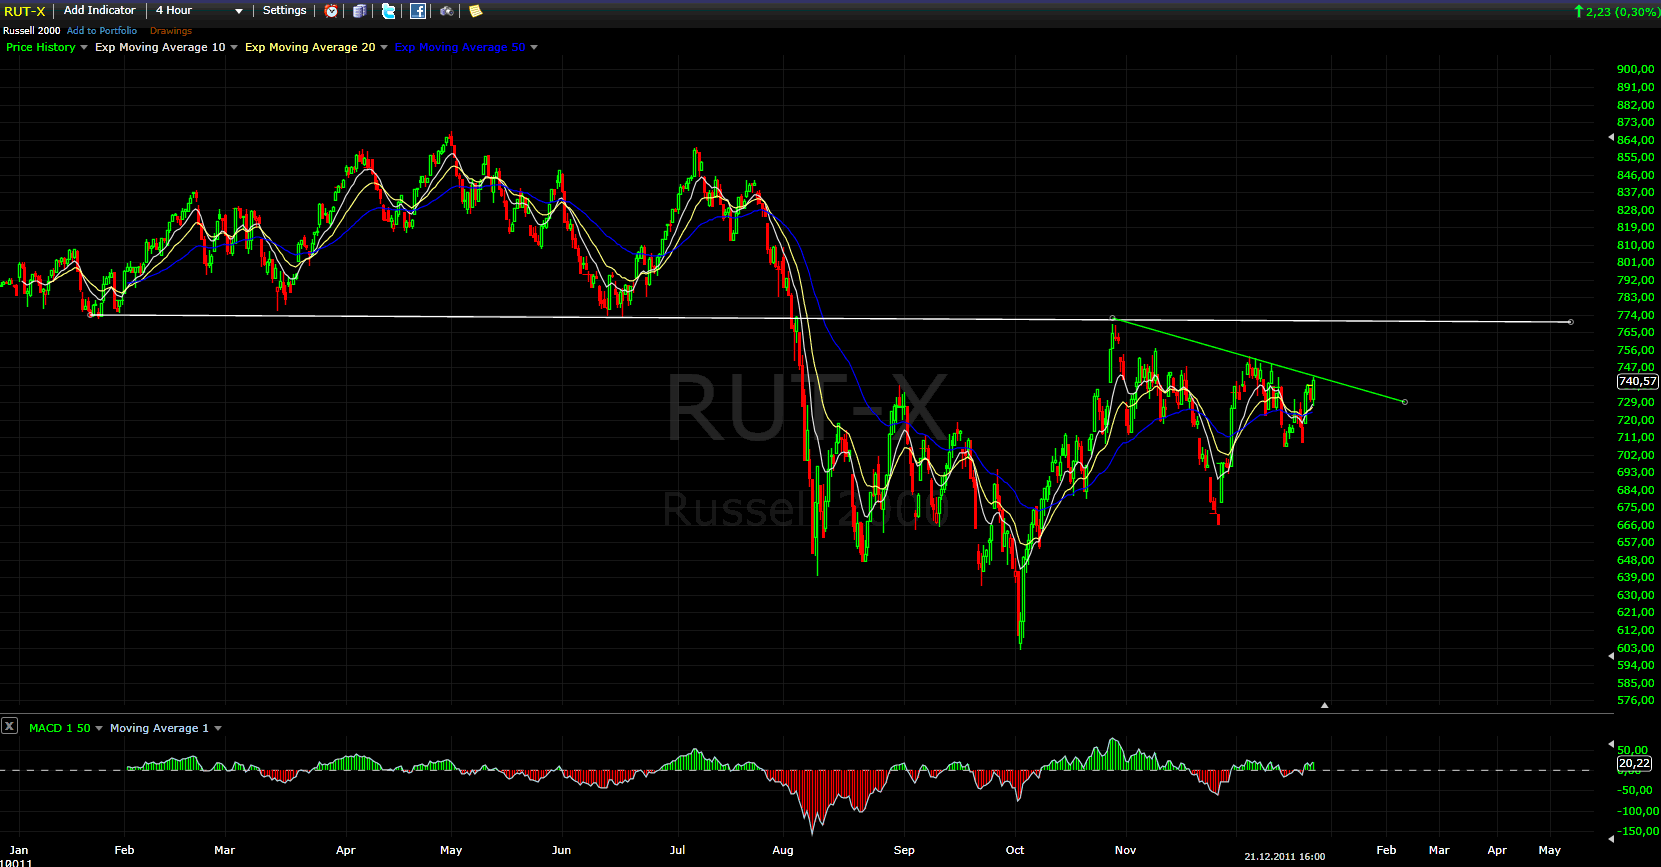Click the alarm clock alert icon
The width and height of the screenshot is (1661, 867).
pyautogui.click(x=331, y=11)
